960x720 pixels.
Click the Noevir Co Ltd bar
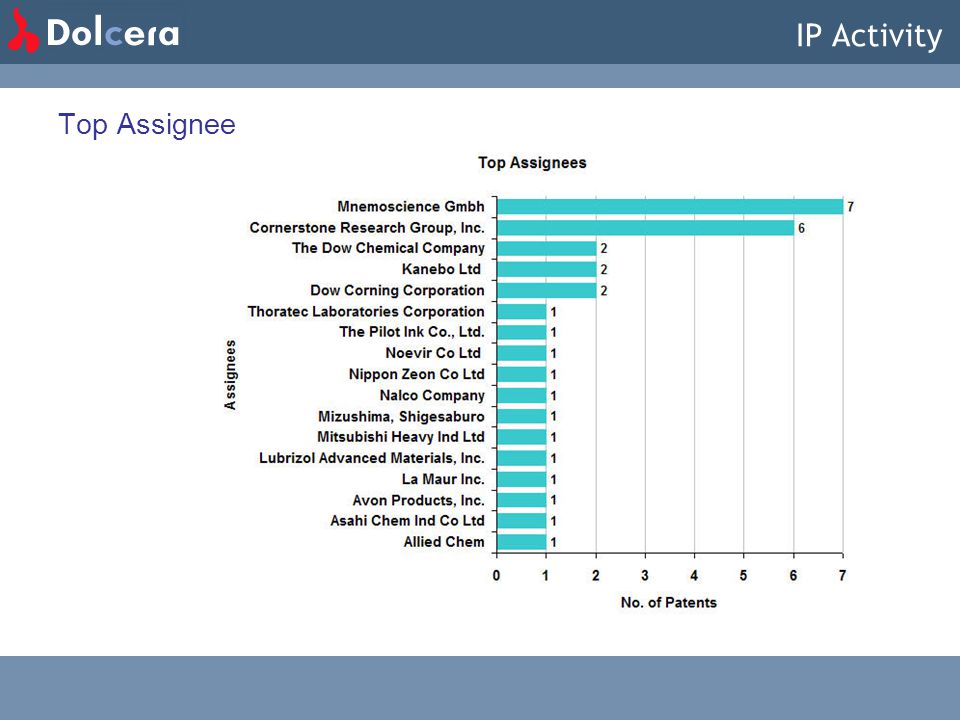coord(521,353)
